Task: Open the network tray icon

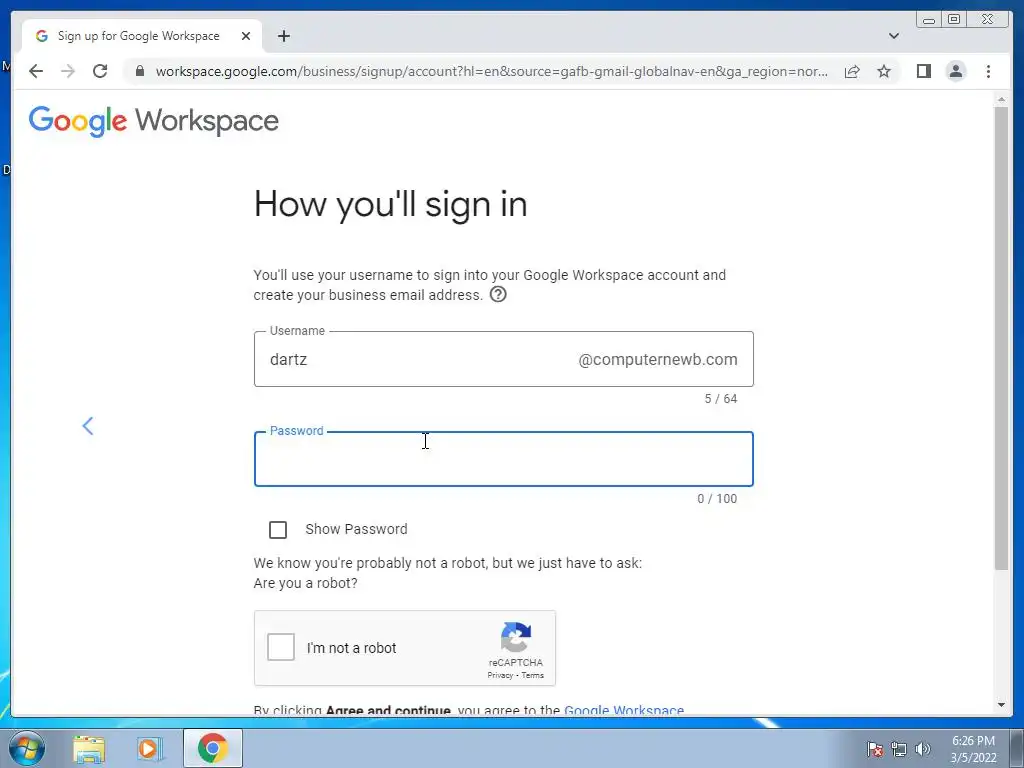Action: [899, 749]
